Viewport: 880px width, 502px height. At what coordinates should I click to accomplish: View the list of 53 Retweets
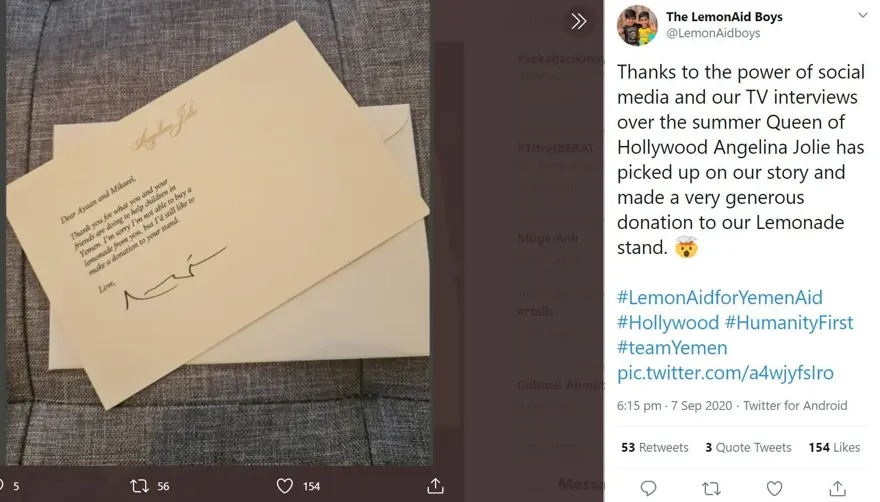(654, 447)
